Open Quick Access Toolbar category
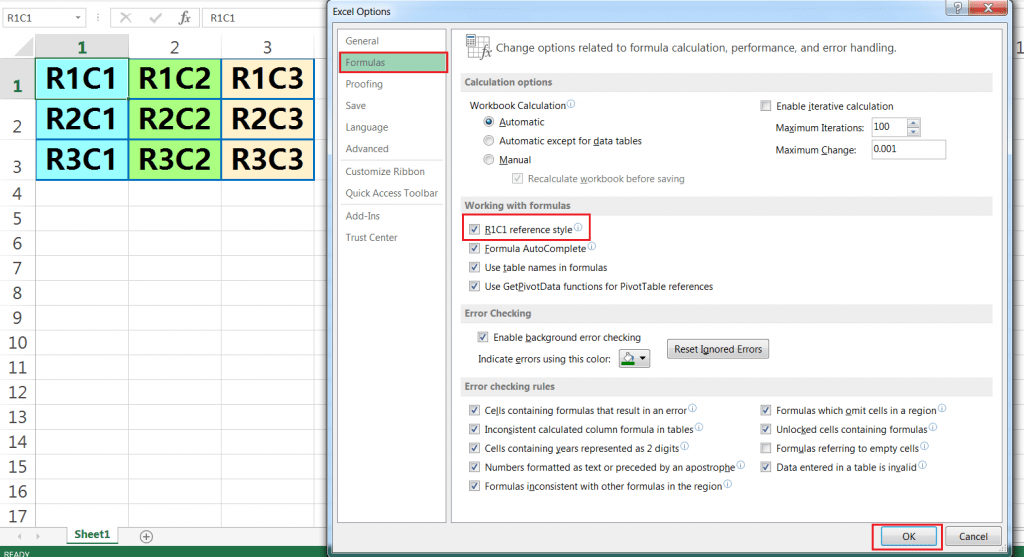 [392, 193]
